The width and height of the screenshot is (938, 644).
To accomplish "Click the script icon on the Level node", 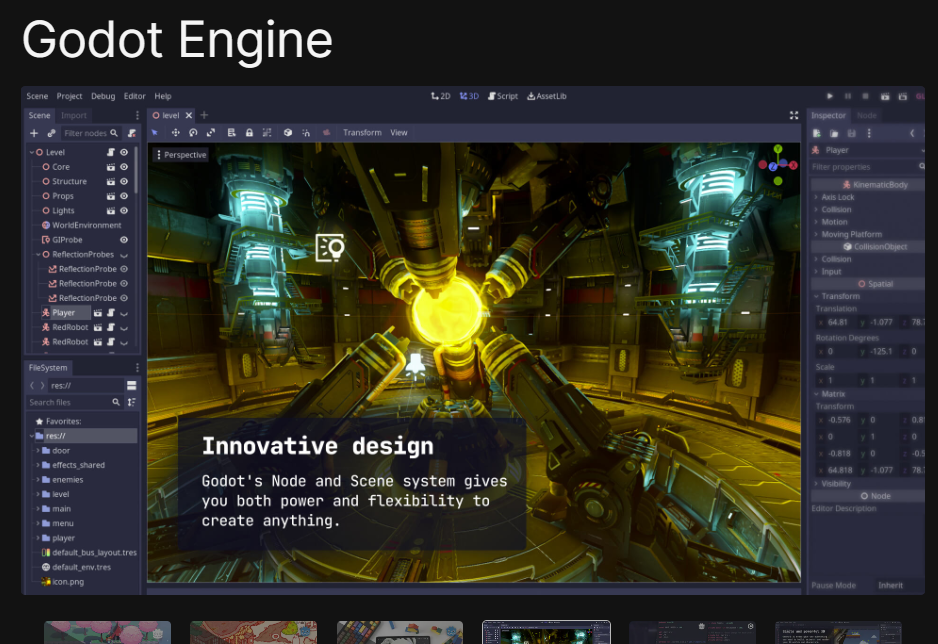I will point(111,152).
